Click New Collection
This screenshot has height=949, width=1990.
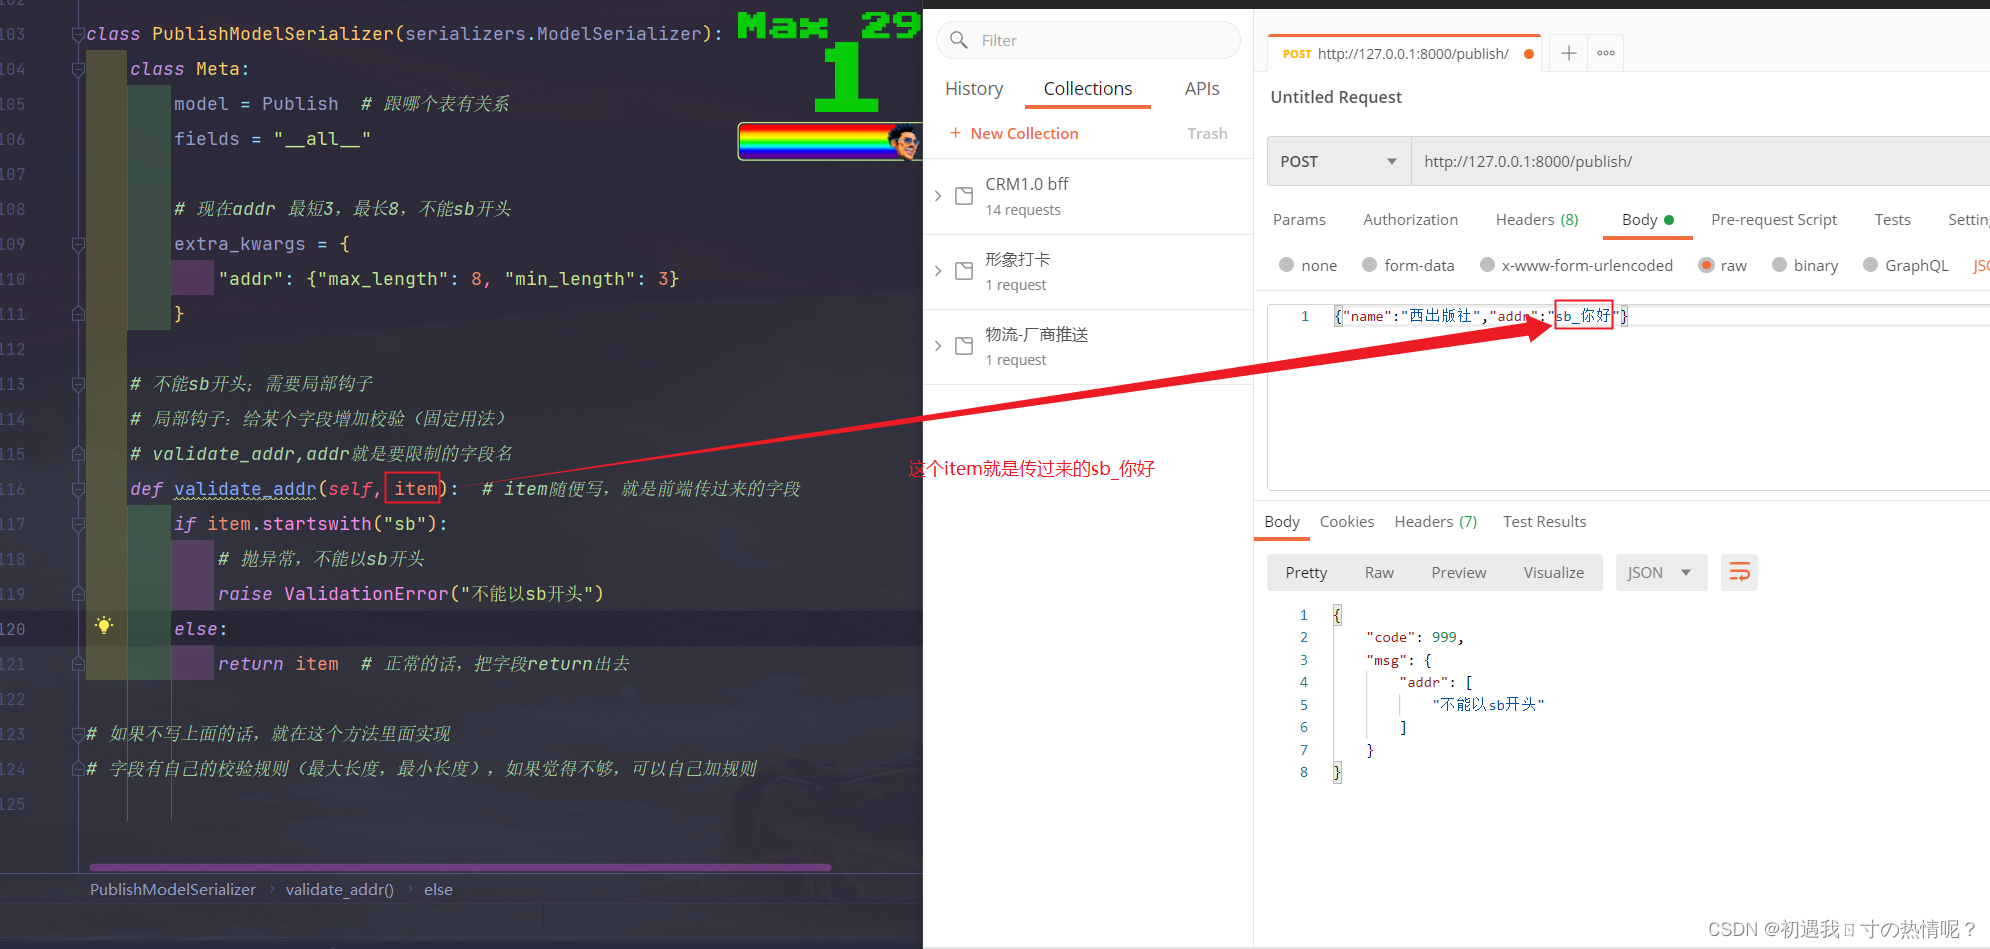click(x=1024, y=133)
